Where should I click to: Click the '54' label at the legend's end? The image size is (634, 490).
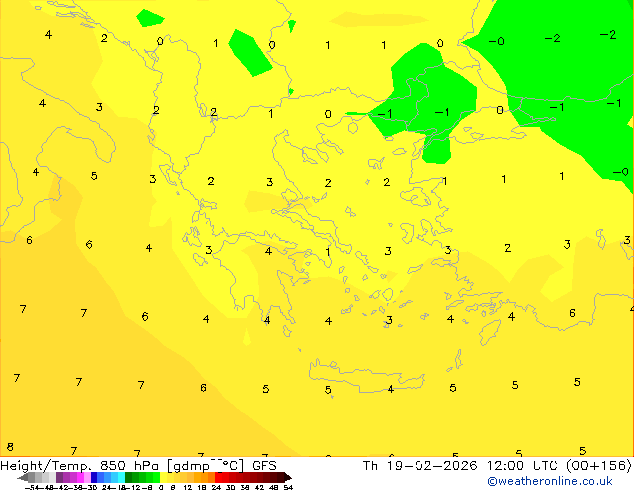(x=288, y=487)
